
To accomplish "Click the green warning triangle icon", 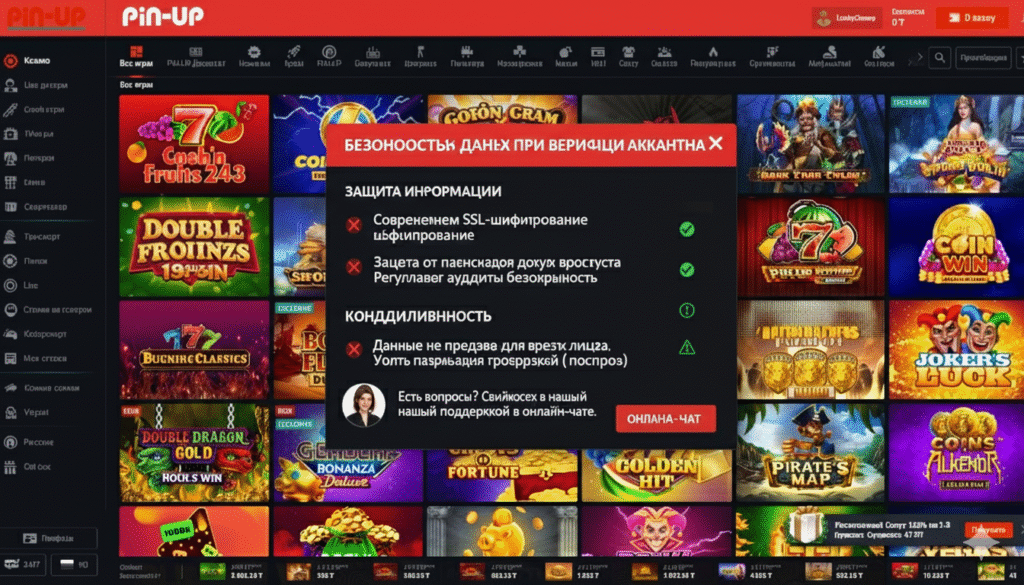I will 686,347.
